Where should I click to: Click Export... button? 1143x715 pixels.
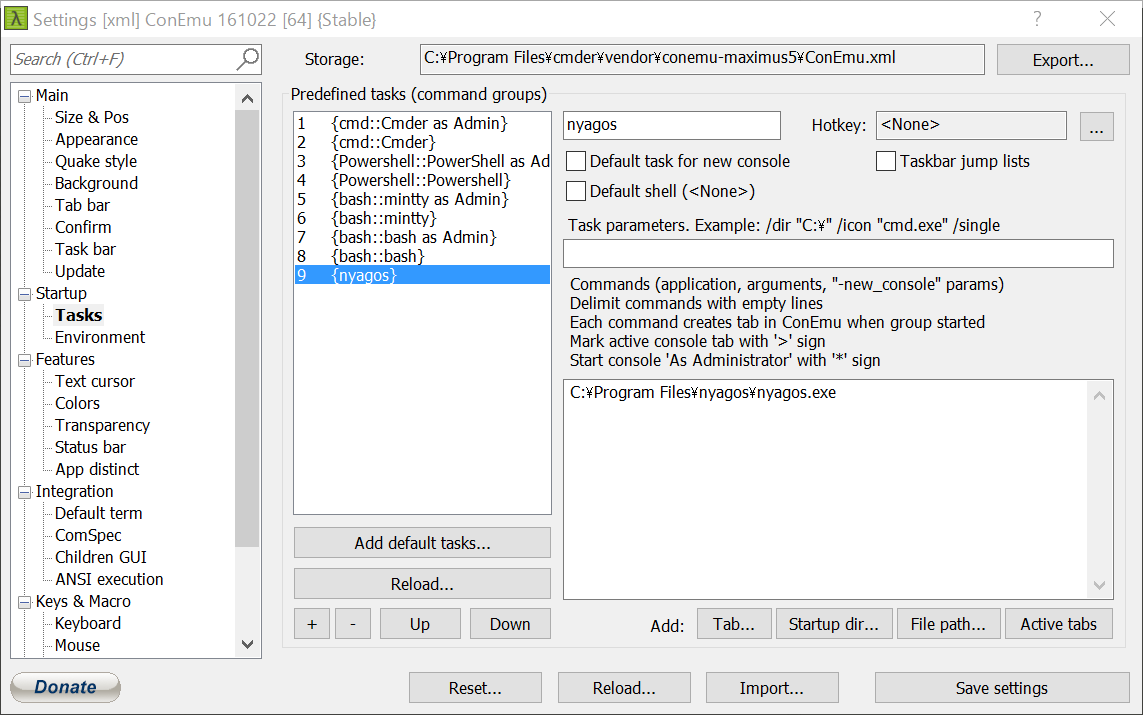coord(1063,60)
